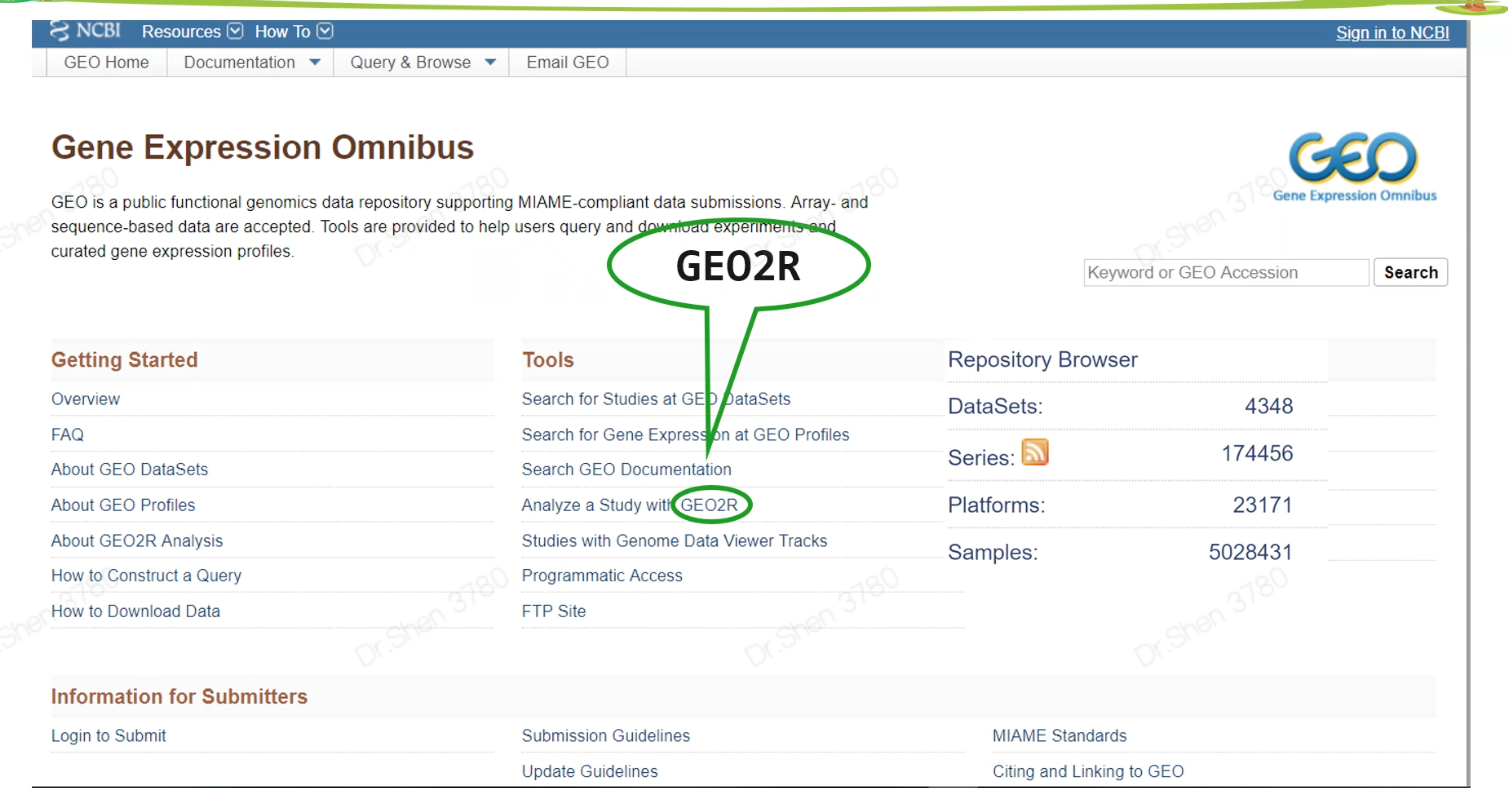
Task: Click the DataSets count 4348
Action: 1269,406
